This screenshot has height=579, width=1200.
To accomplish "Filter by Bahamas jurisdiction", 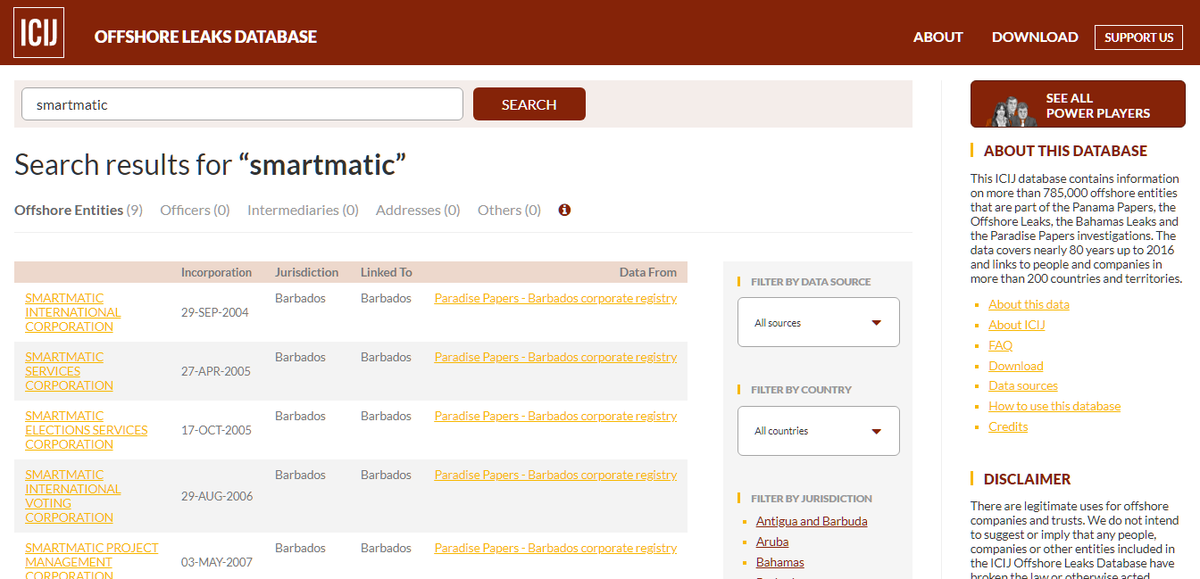I will pyautogui.click(x=780, y=563).
